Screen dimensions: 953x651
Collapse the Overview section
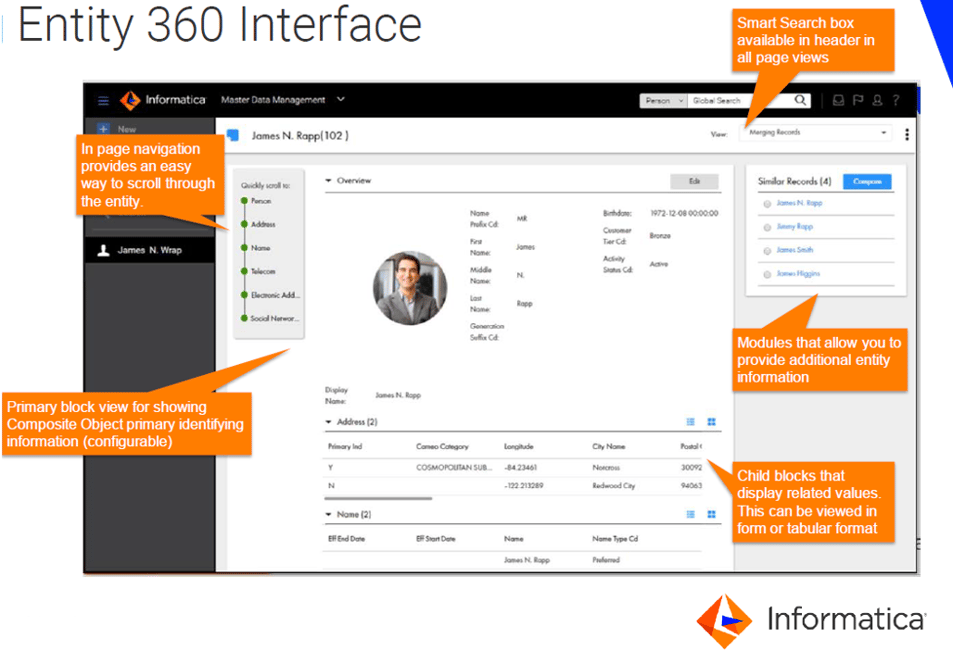(x=329, y=181)
